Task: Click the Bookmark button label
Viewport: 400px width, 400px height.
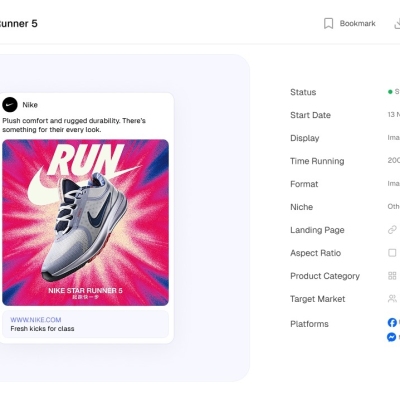Action: coord(357,23)
